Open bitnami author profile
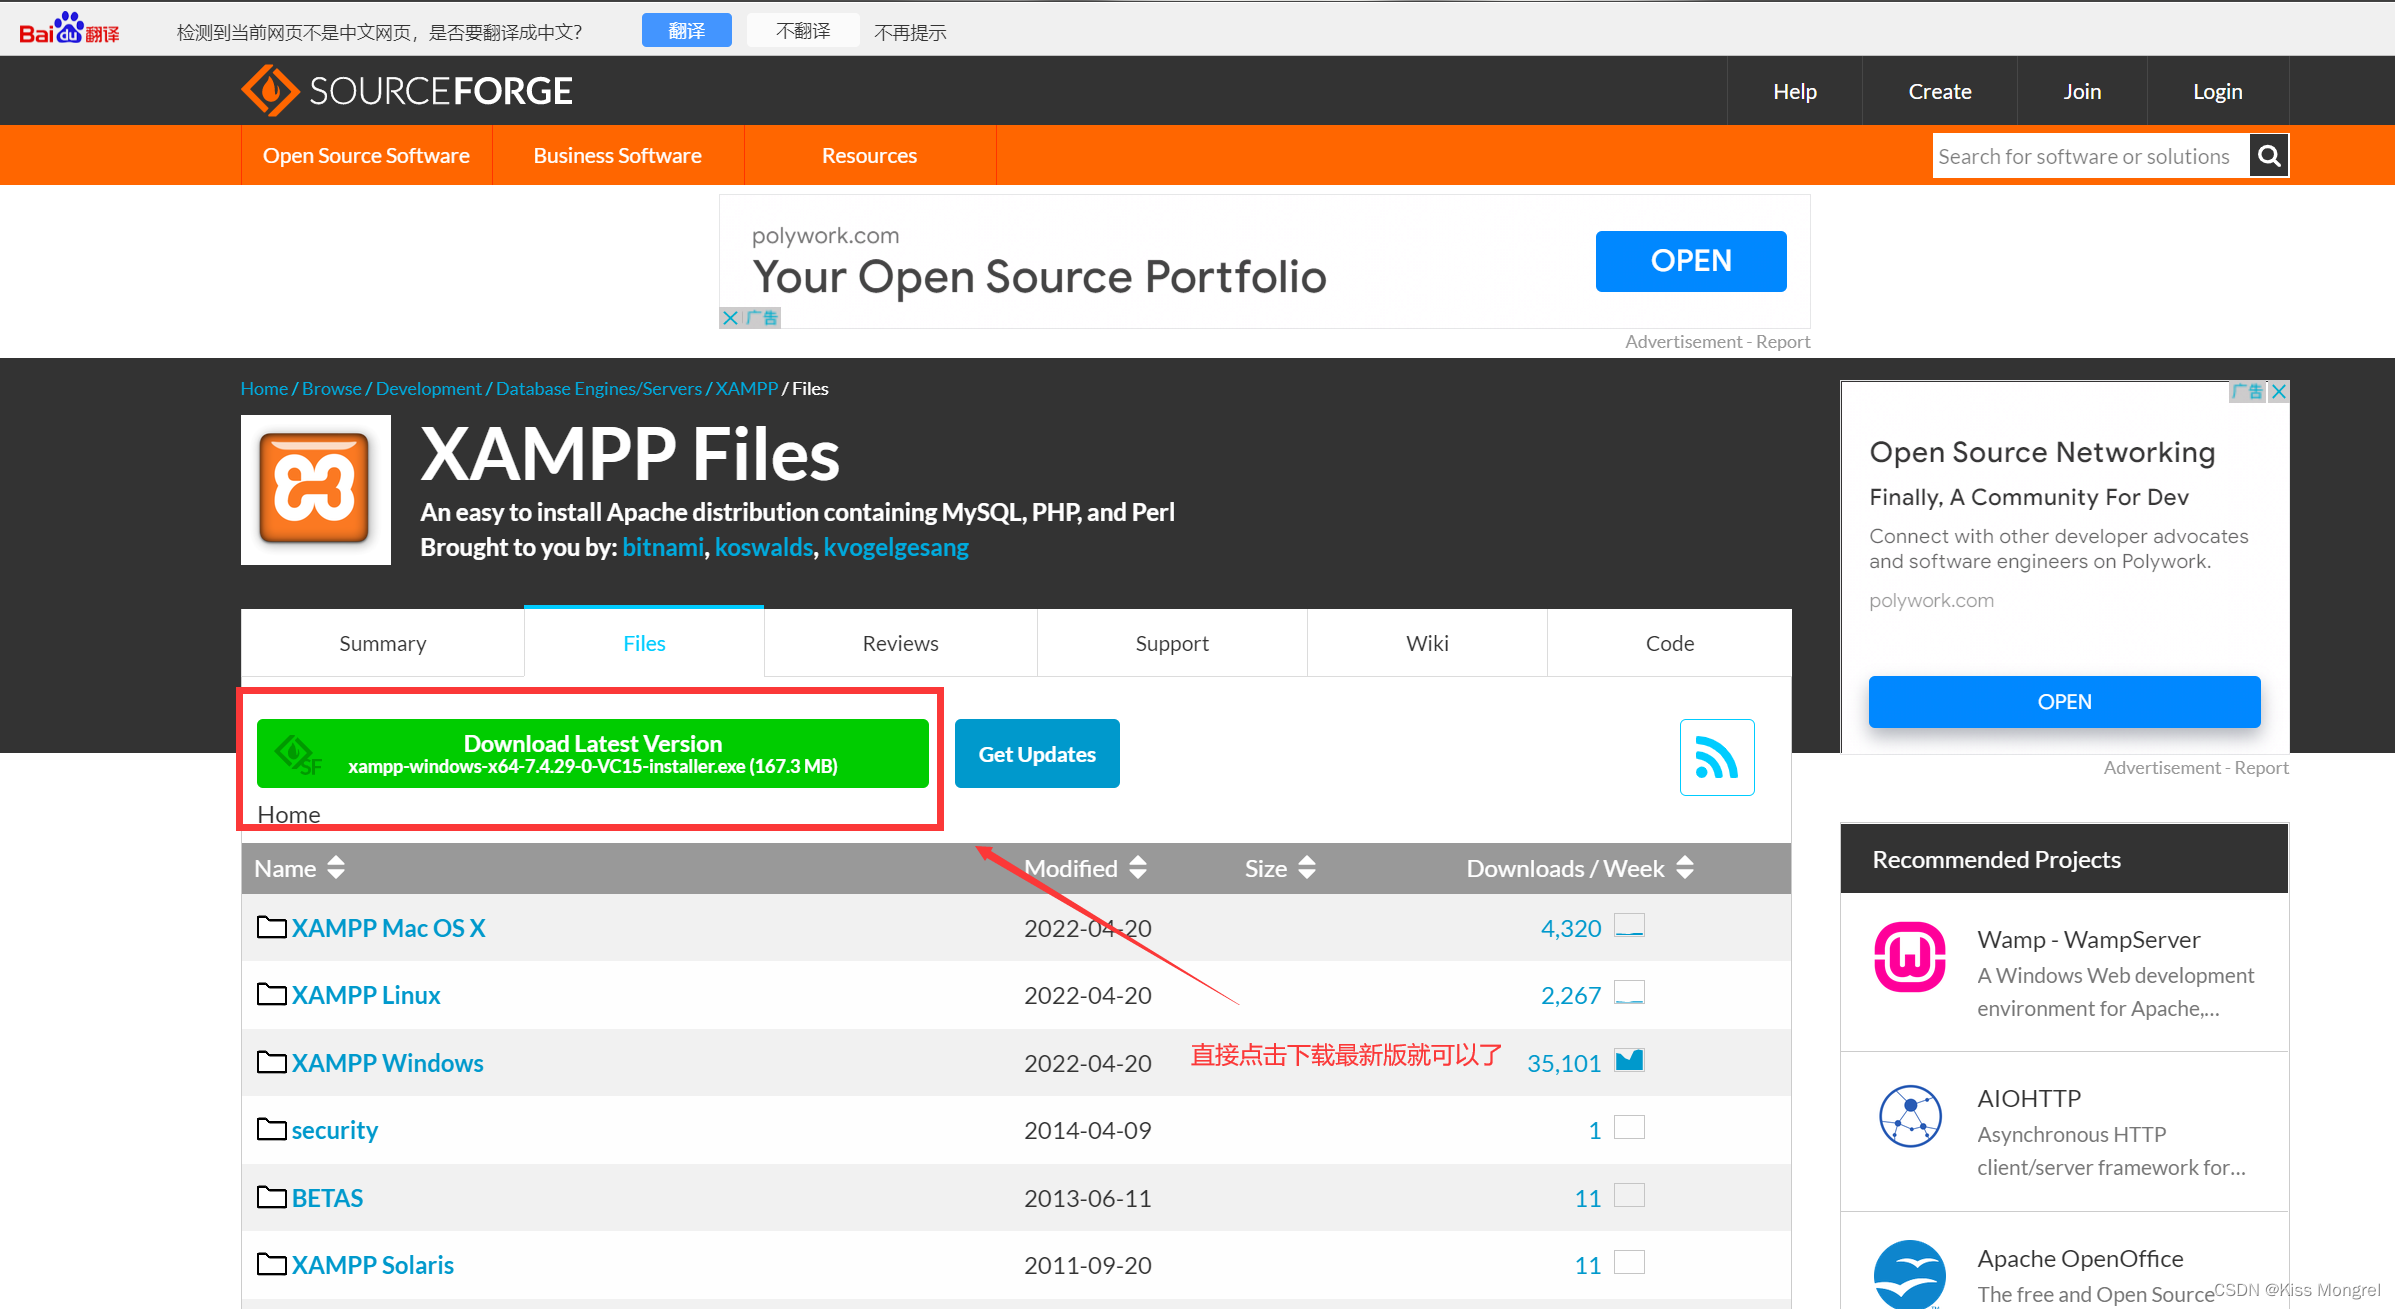Viewport: 2395px width, 1309px height. 663,547
